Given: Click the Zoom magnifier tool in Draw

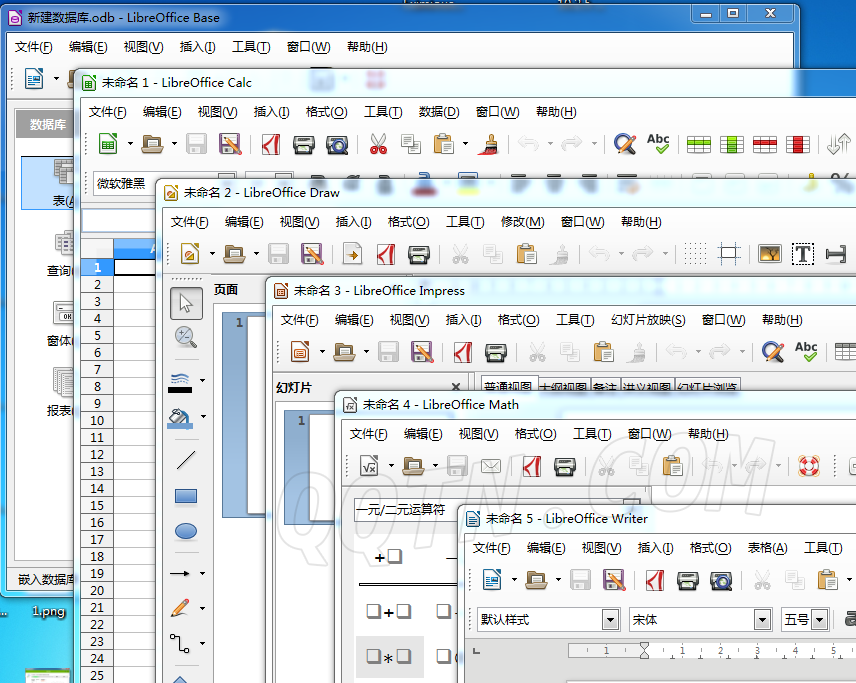Looking at the screenshot, I should coord(185,337).
